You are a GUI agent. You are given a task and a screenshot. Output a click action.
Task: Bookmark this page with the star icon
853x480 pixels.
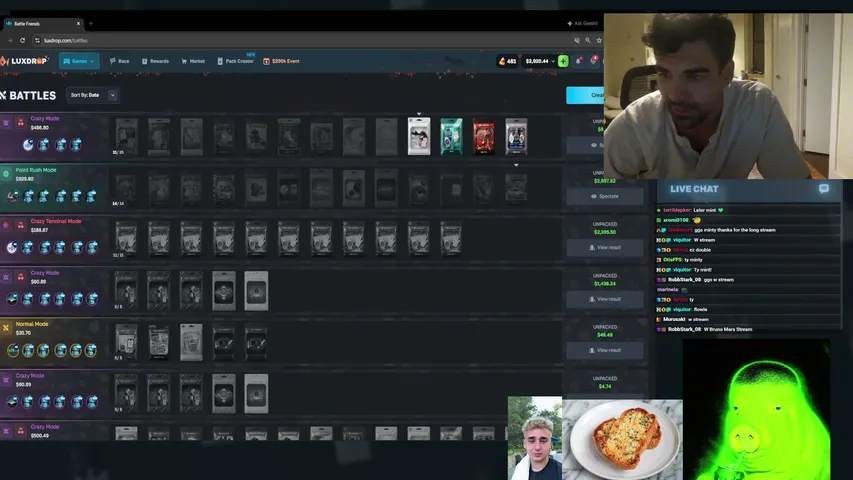point(599,40)
